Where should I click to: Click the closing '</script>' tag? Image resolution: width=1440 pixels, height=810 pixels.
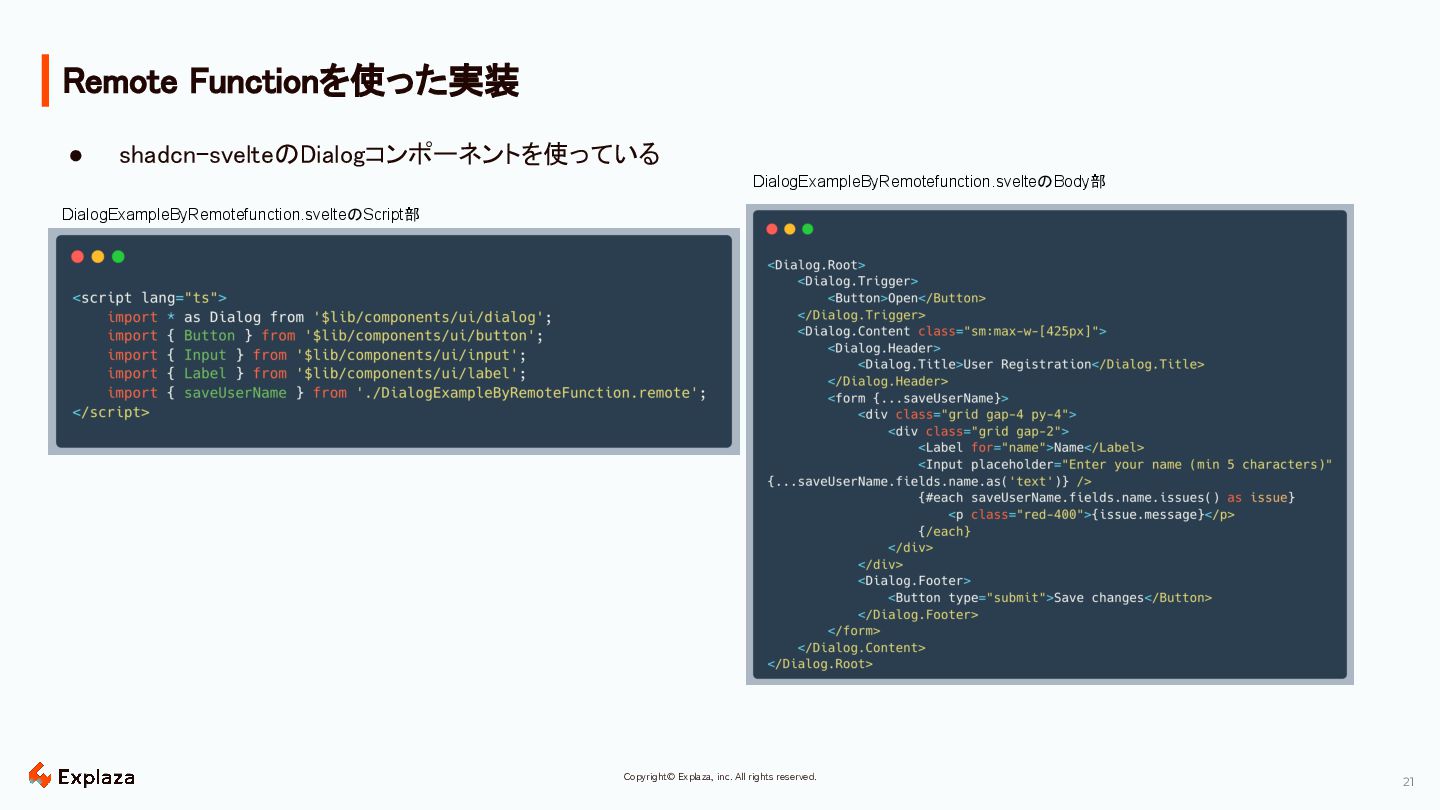coord(111,412)
